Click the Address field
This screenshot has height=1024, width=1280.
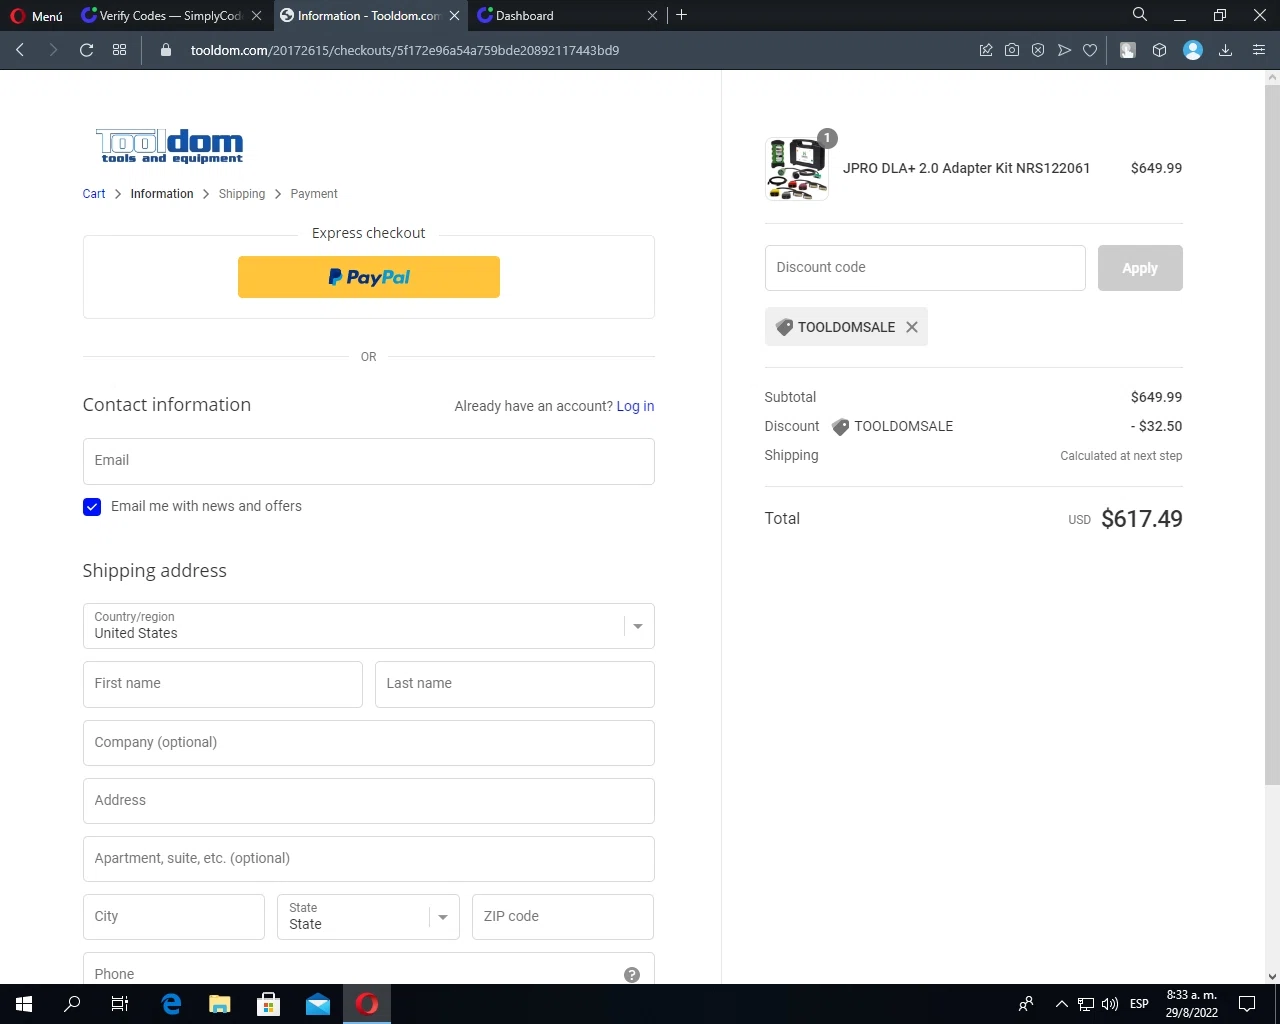tap(369, 801)
